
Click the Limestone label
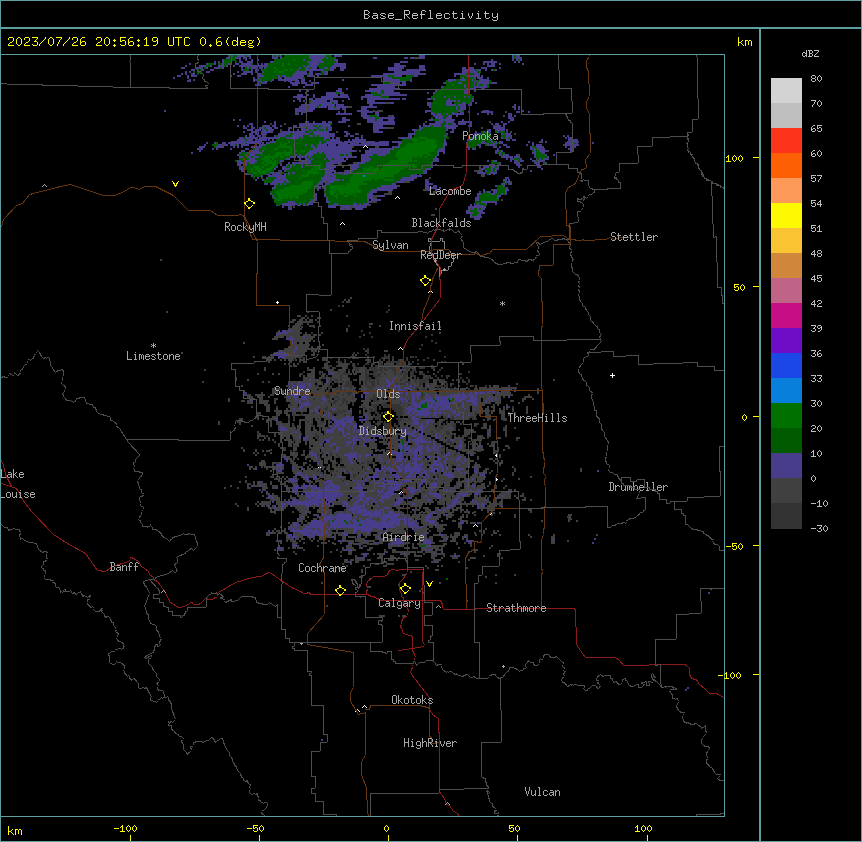click(153, 356)
